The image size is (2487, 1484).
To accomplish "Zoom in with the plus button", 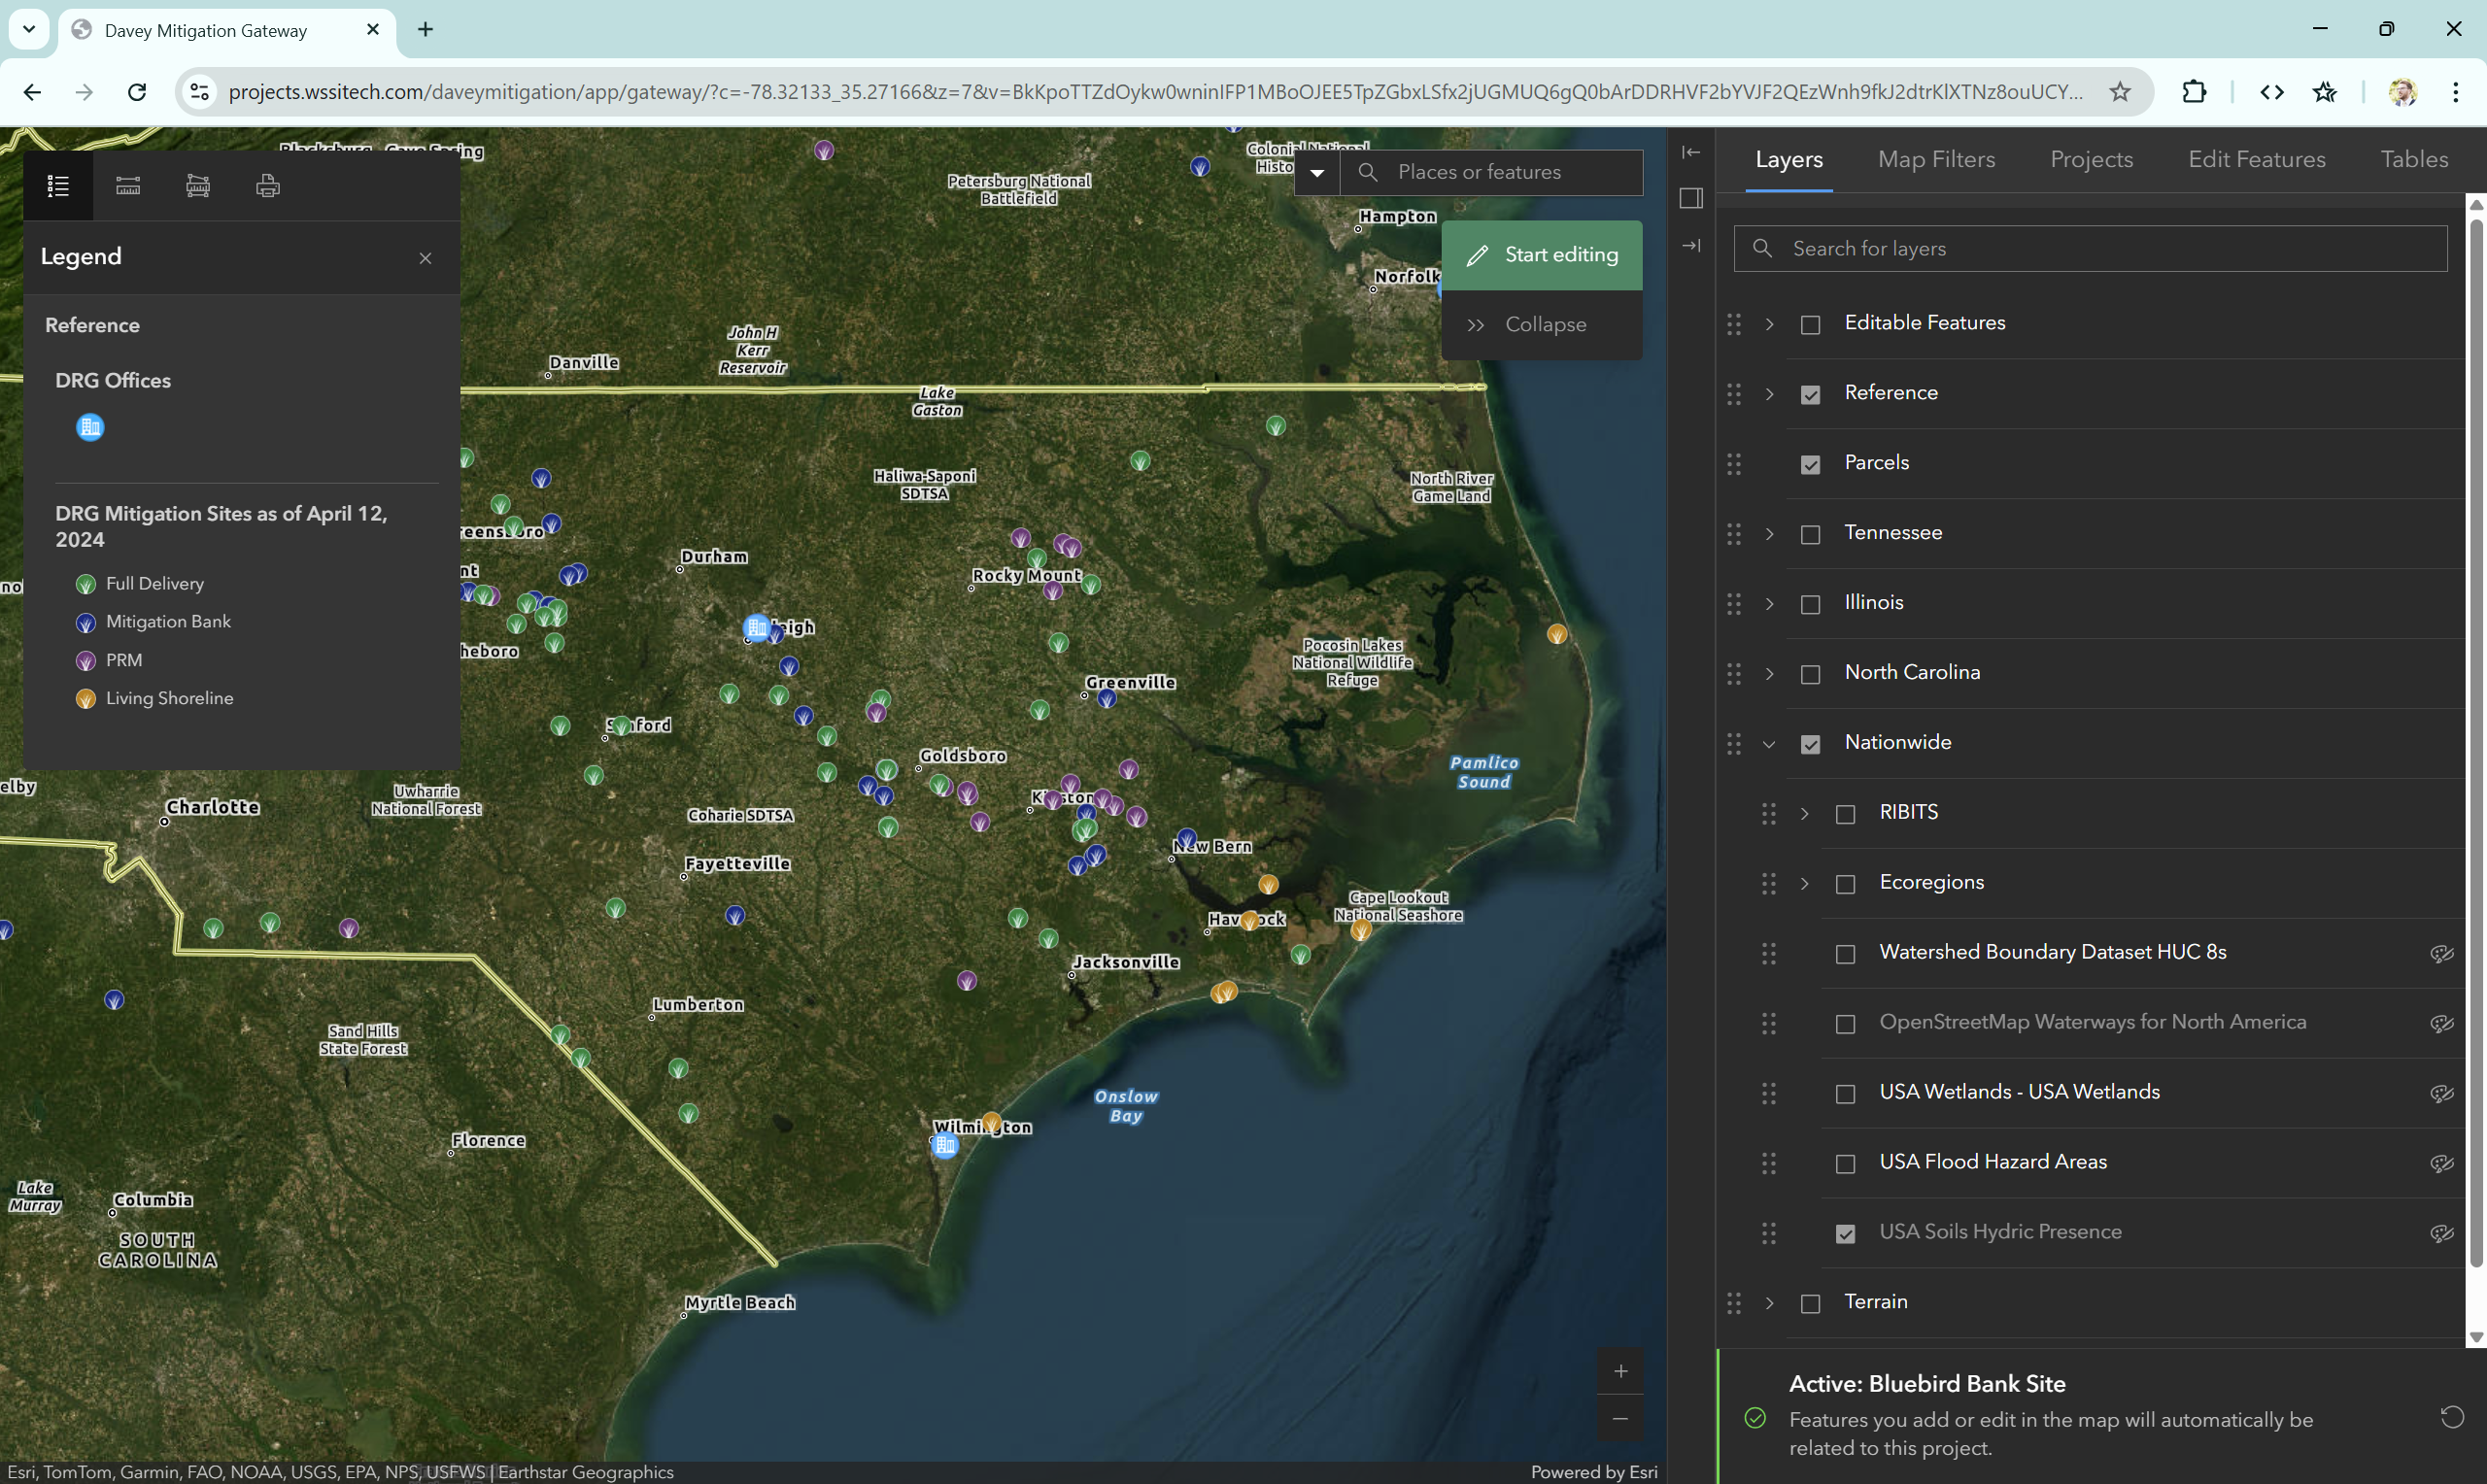I will 1620,1371.
